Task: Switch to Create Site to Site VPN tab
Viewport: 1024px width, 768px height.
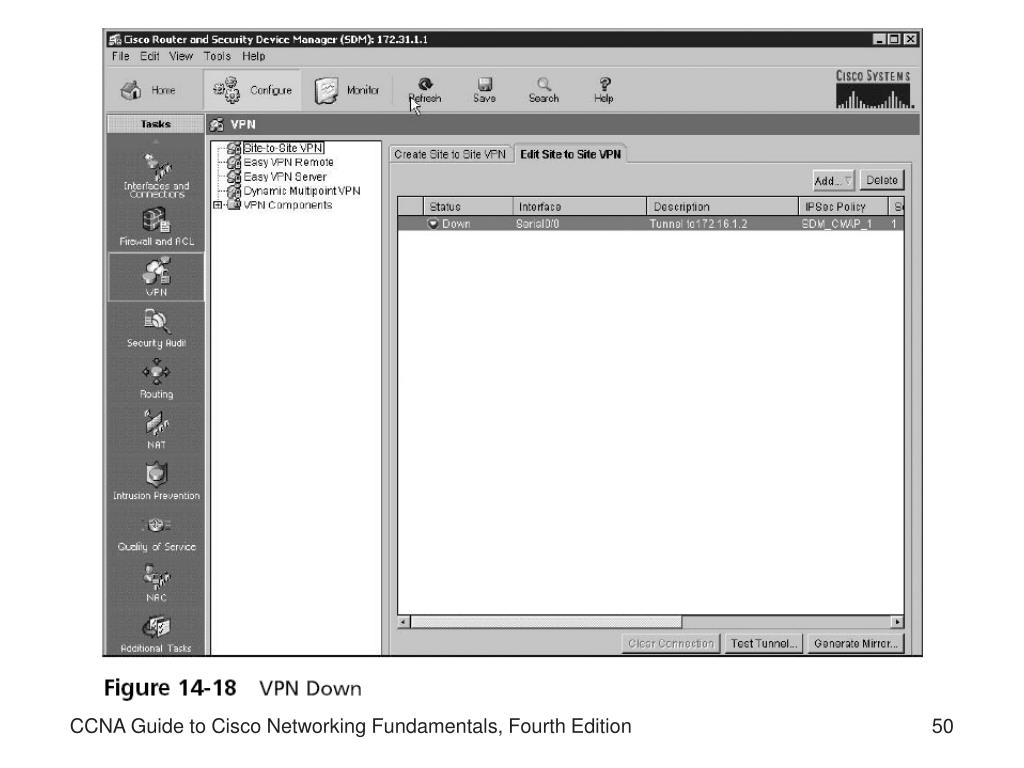Action: click(x=450, y=154)
